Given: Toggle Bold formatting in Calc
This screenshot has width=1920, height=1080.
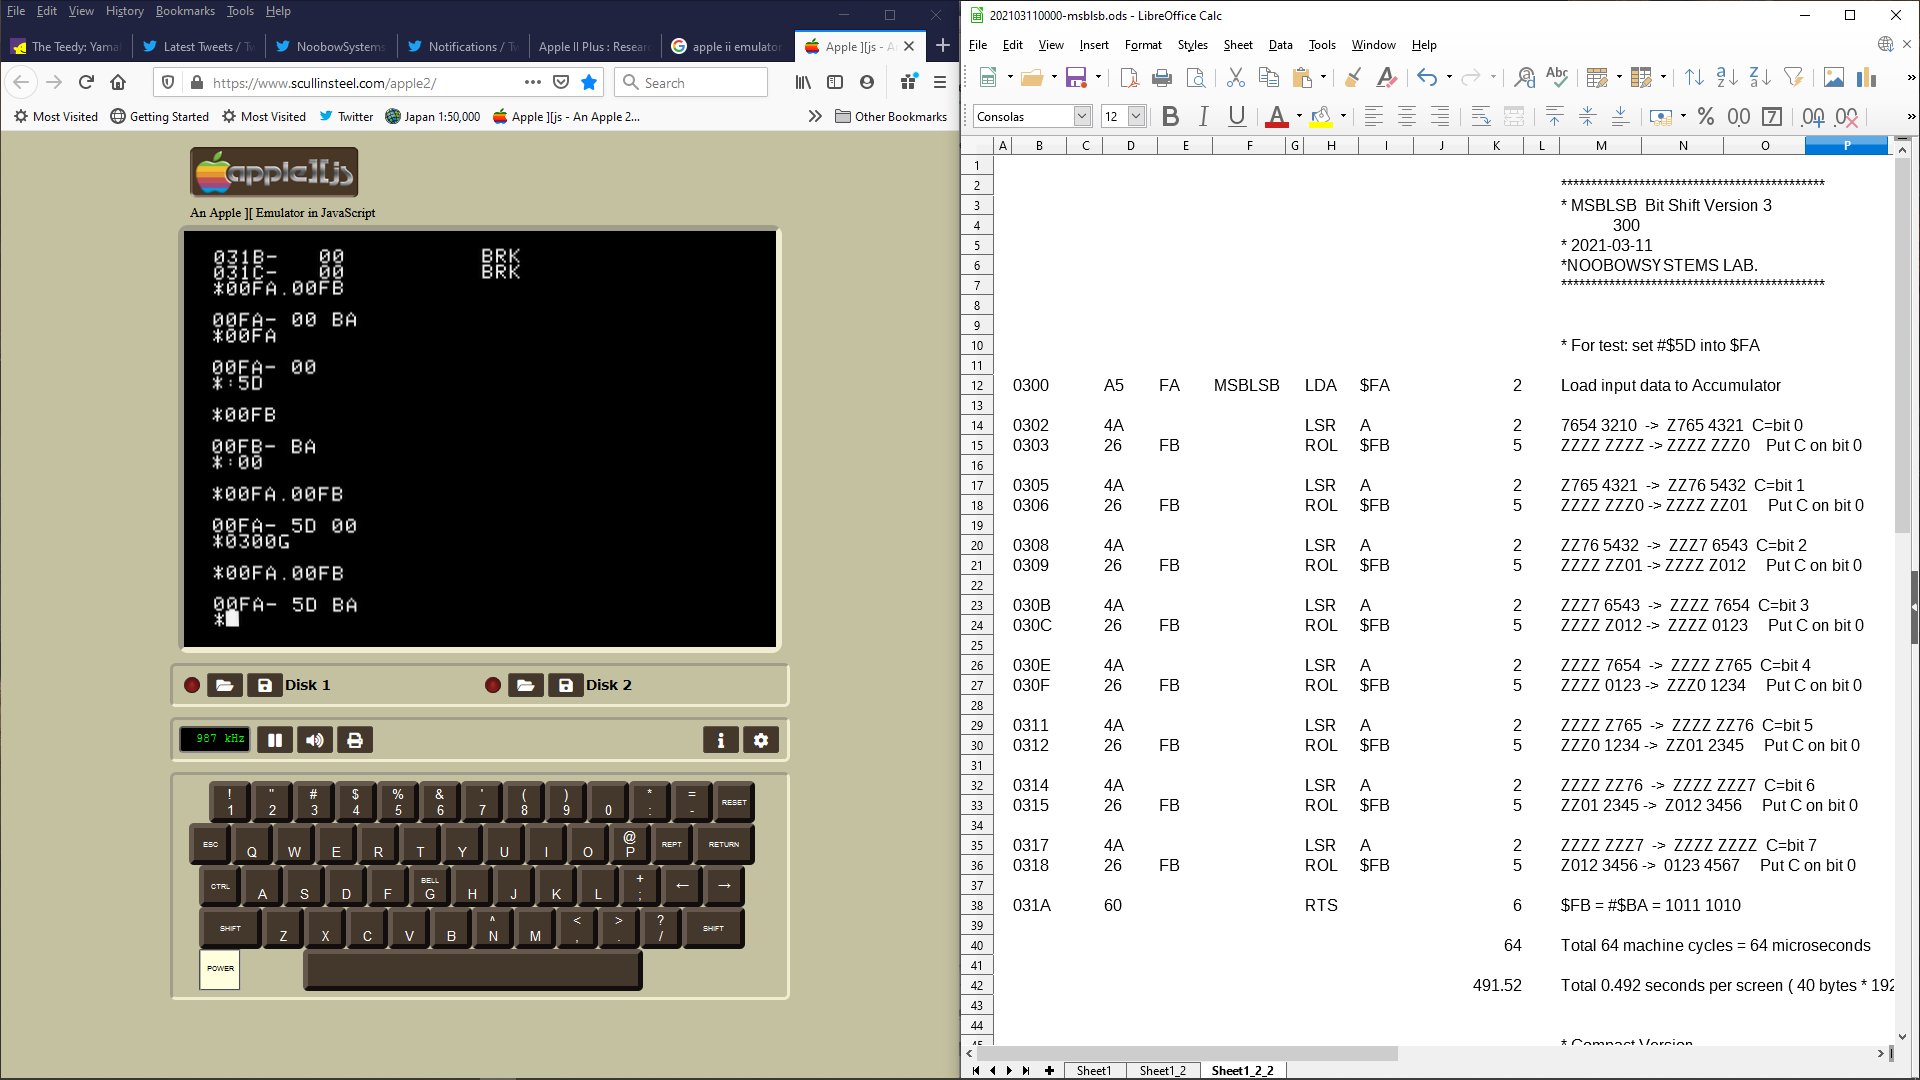Looking at the screenshot, I should 1171,117.
